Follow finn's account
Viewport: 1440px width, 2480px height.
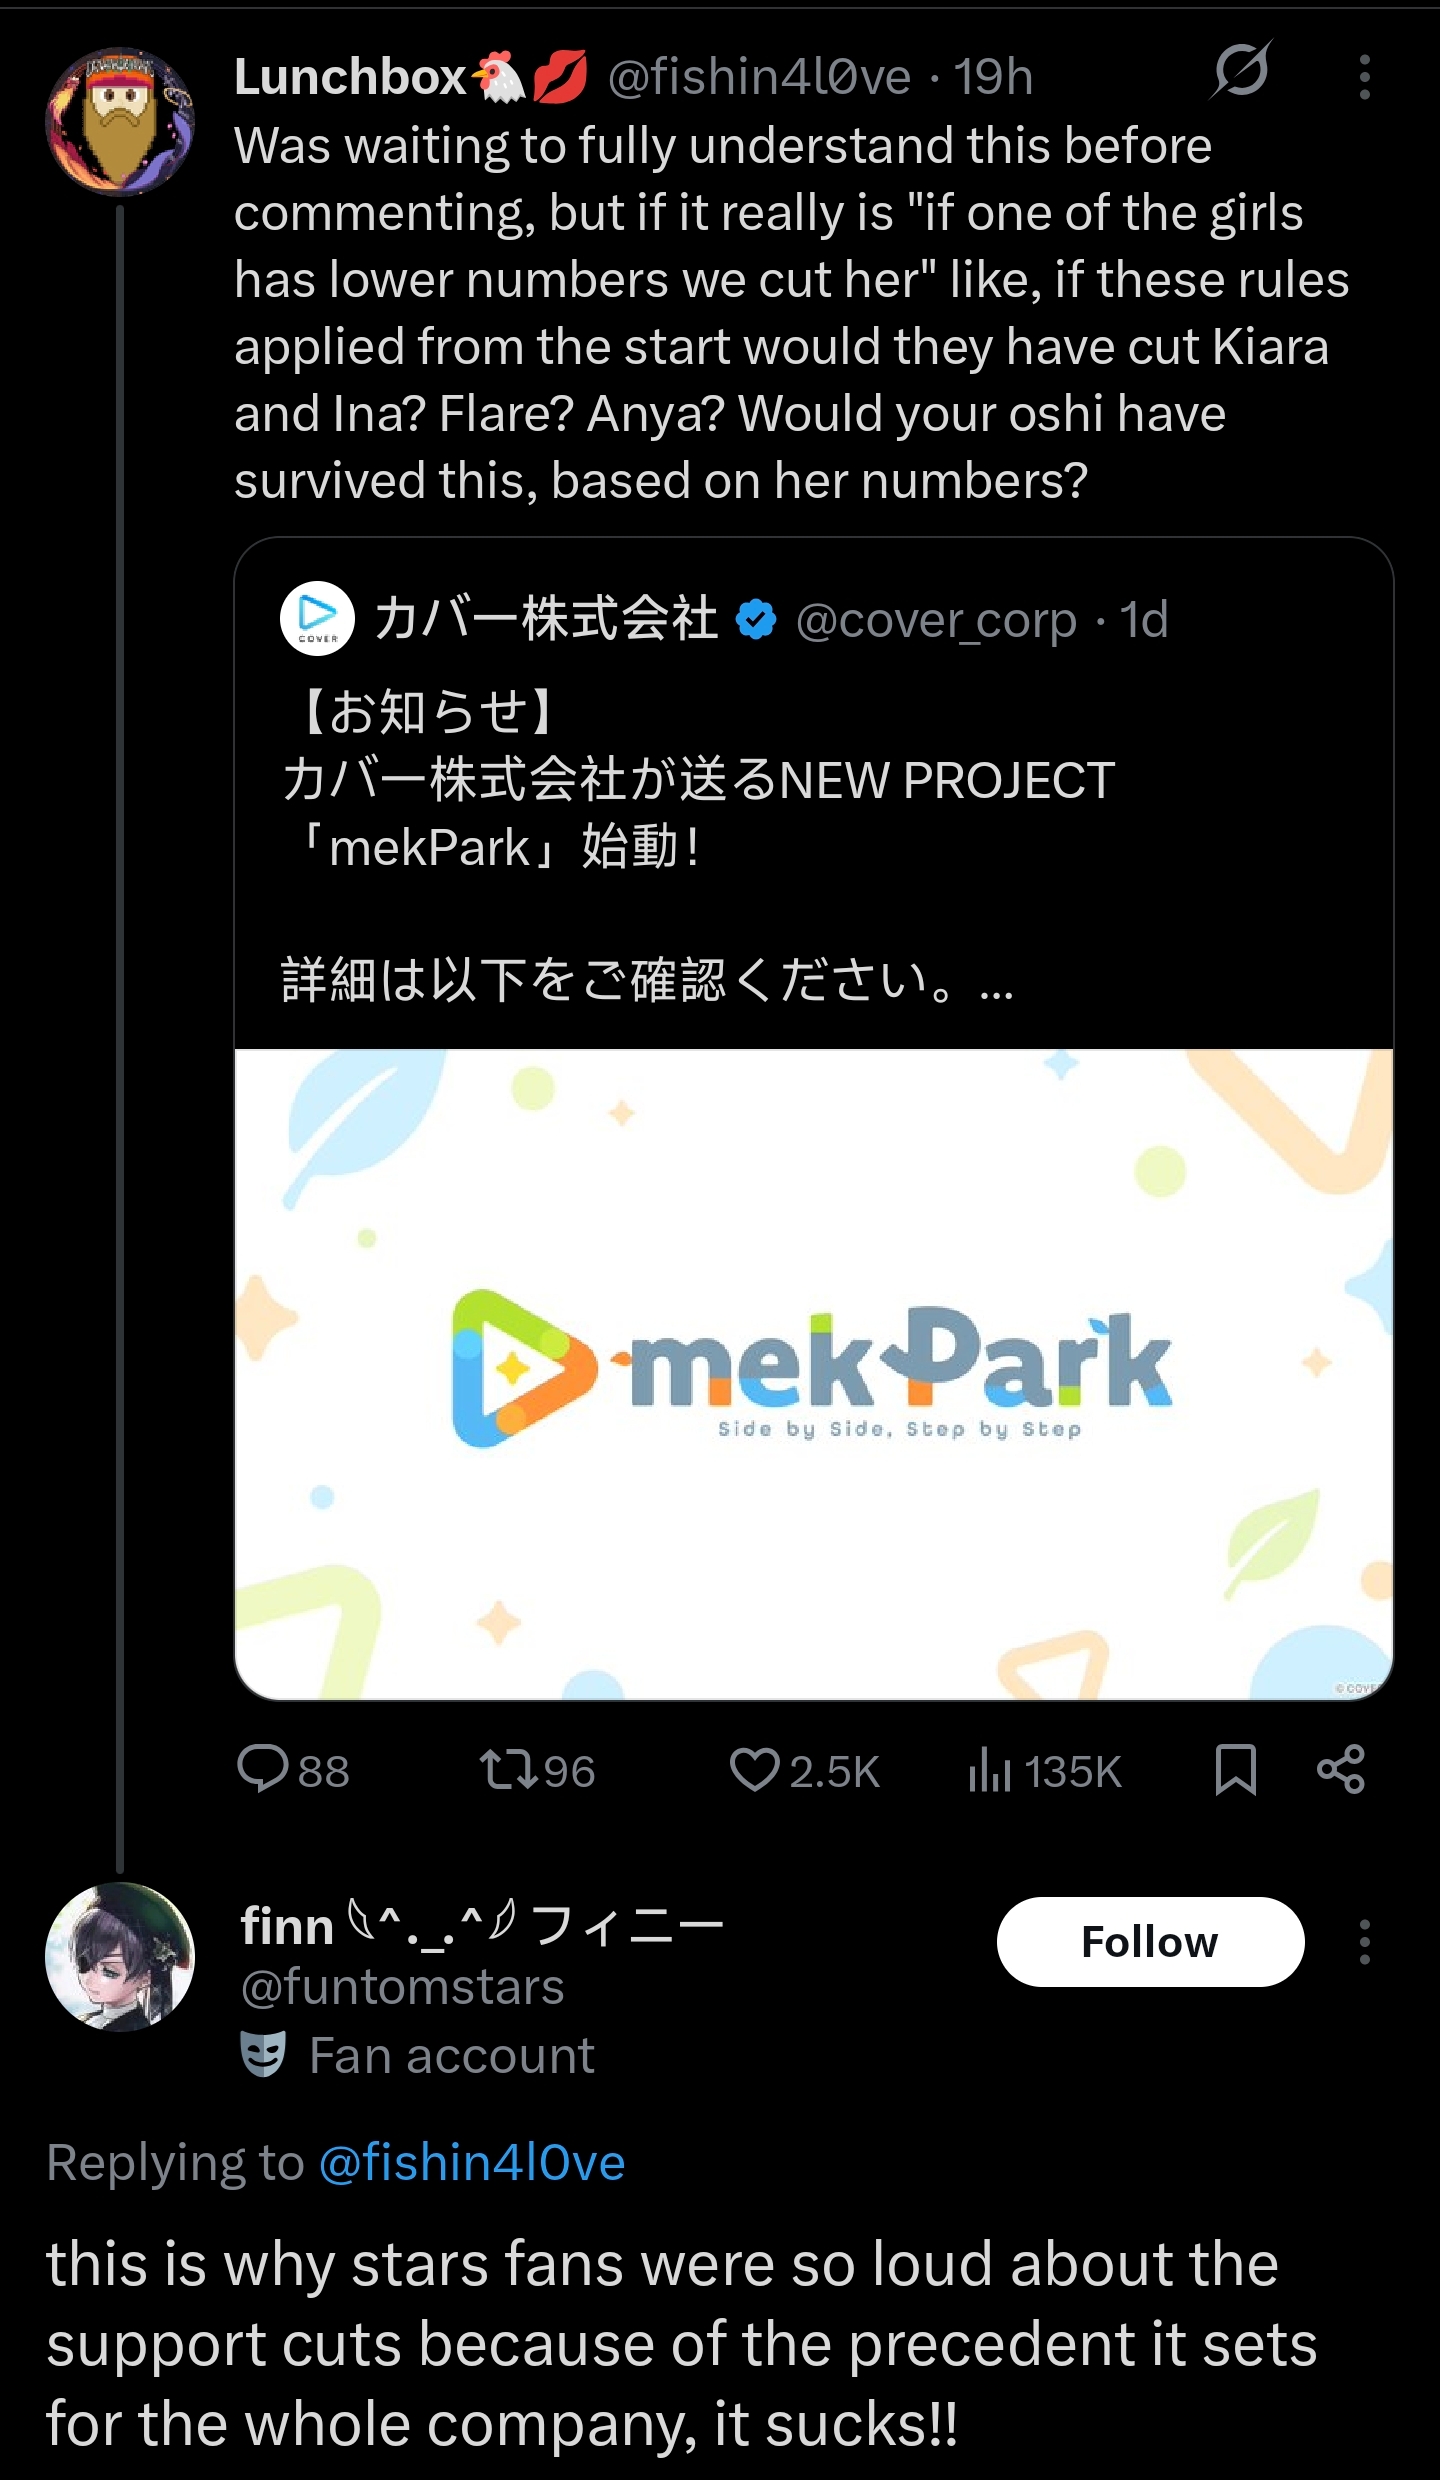1150,1941
